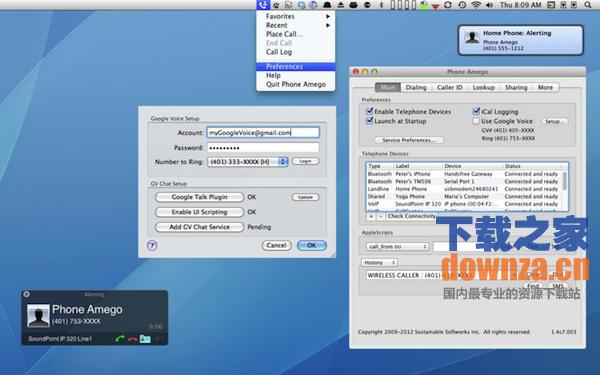
Task: Open the Wi-Fi status menu
Action: tap(476, 5)
